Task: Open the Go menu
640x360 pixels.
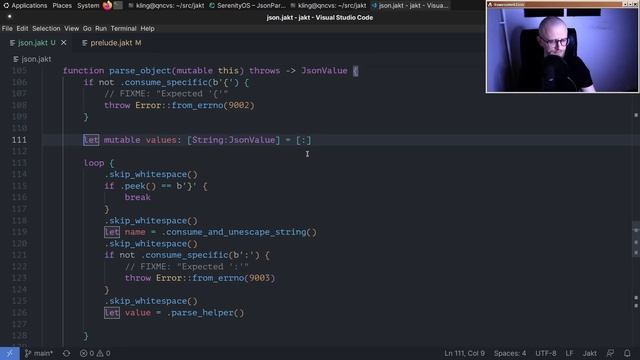Action: click(87, 29)
